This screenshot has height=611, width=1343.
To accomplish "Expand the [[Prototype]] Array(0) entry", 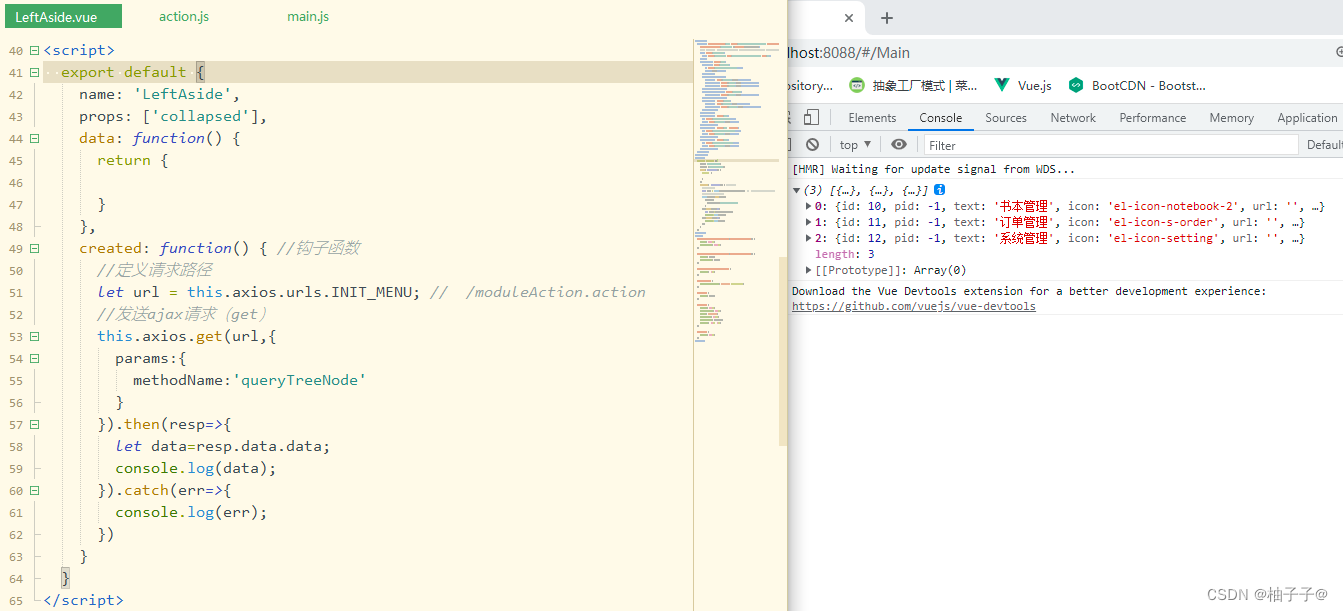I will click(809, 270).
